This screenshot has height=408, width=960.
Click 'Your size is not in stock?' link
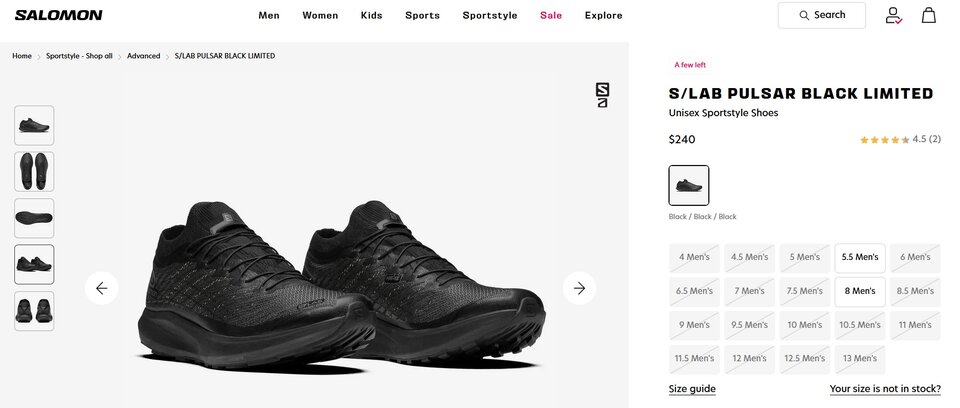coord(885,389)
